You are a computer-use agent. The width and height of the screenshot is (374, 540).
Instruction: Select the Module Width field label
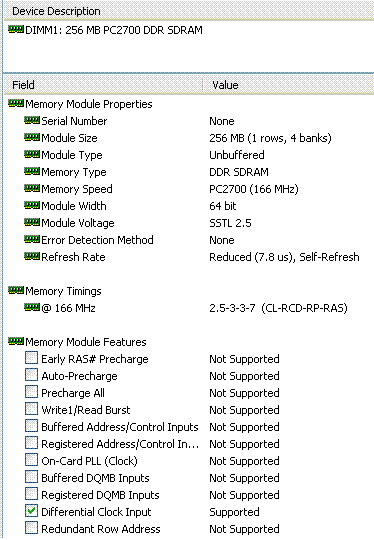[x=74, y=206]
